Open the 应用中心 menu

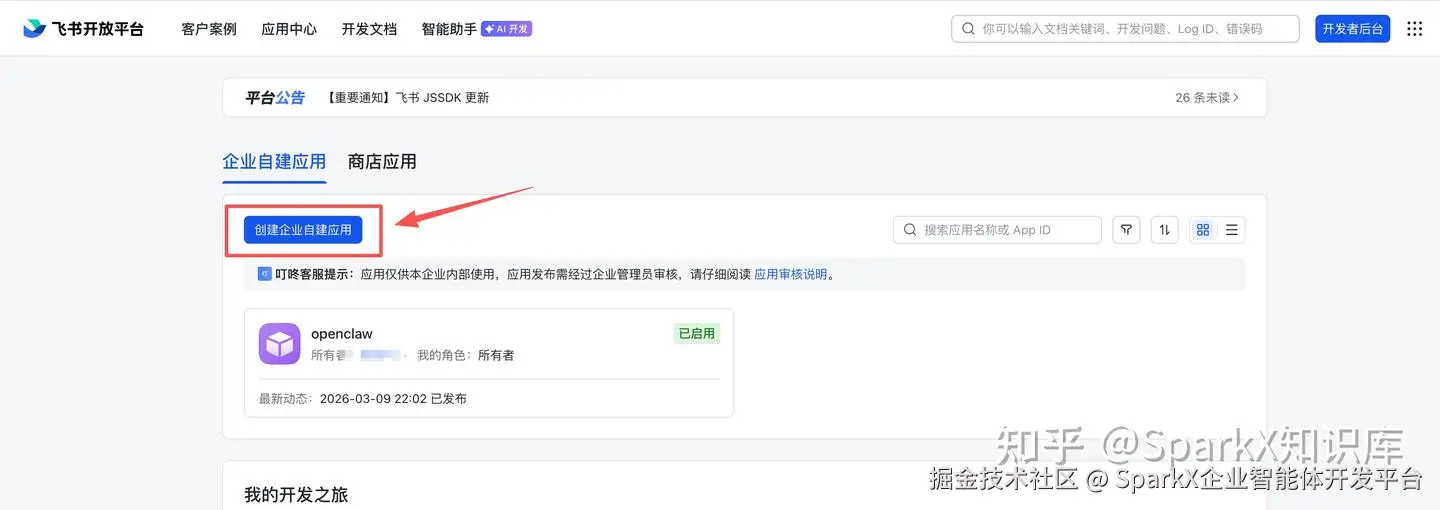point(289,29)
